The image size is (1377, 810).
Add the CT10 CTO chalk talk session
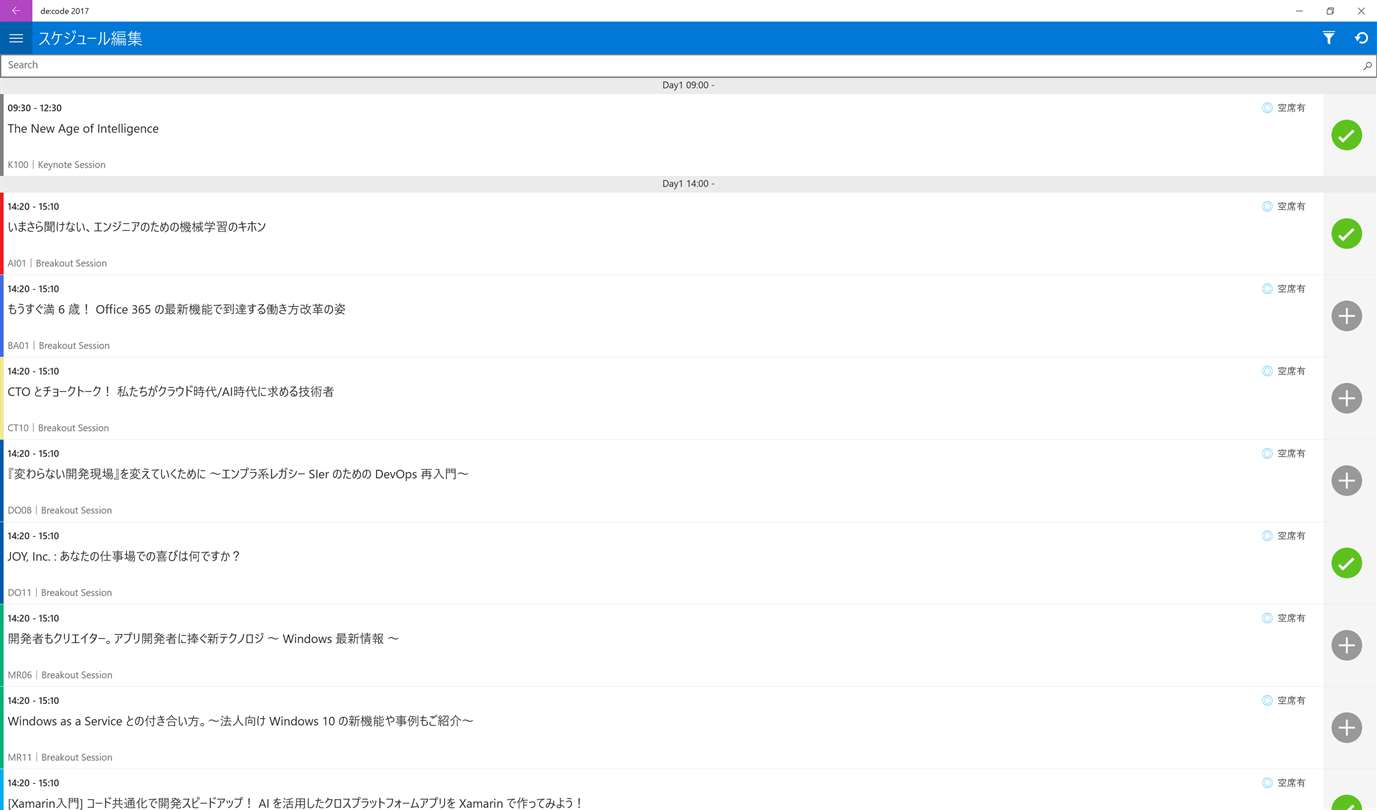(1346, 398)
